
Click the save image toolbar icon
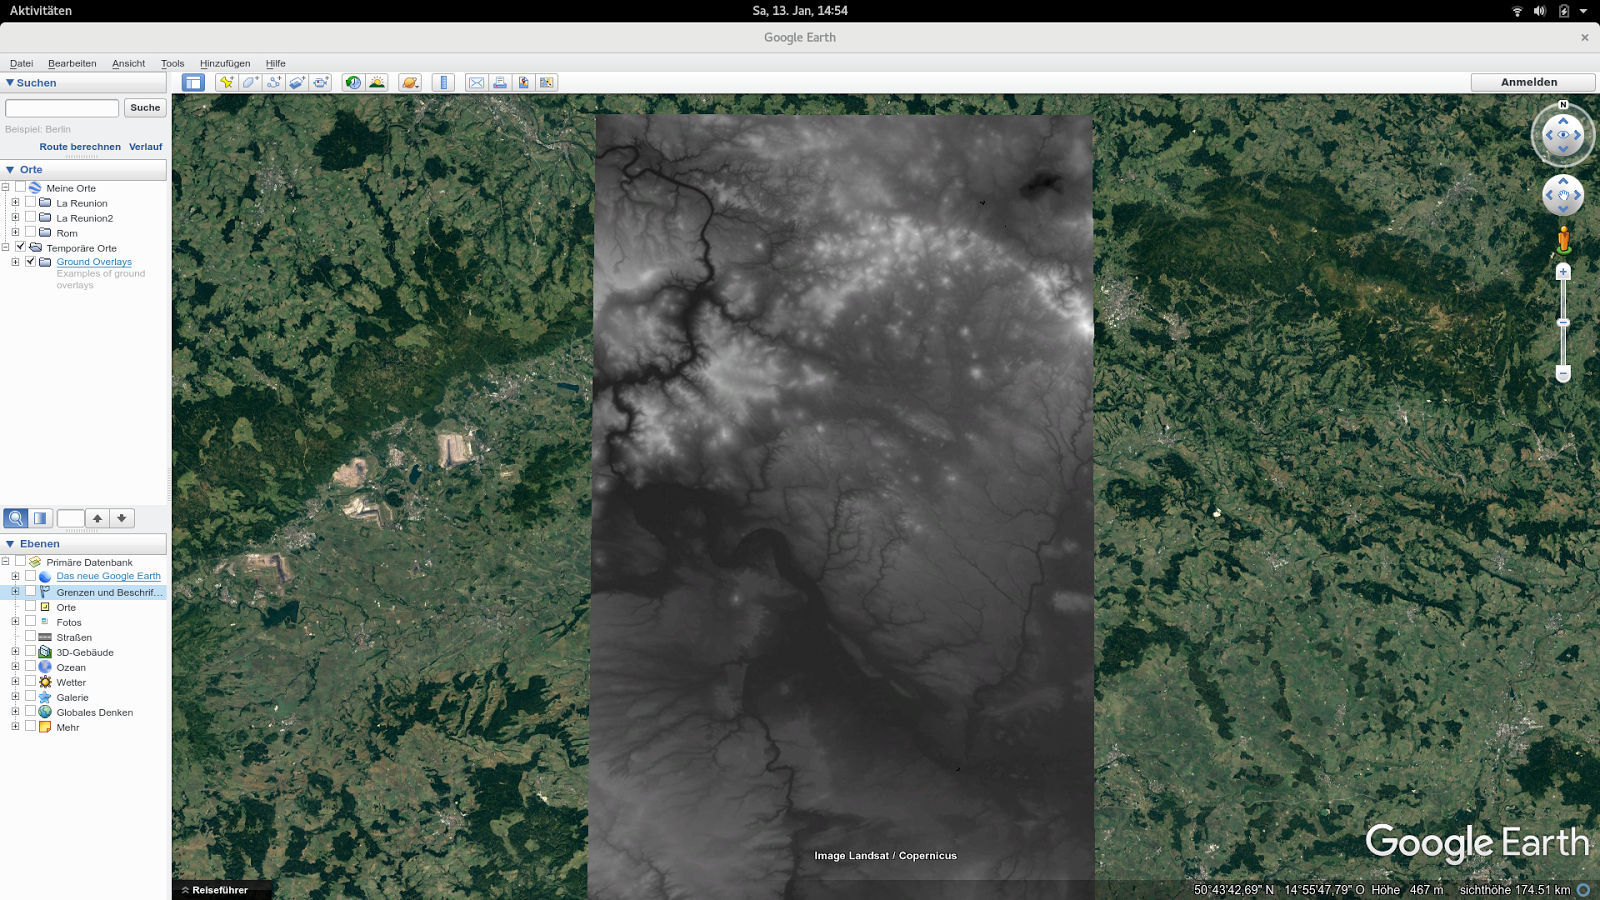click(523, 82)
